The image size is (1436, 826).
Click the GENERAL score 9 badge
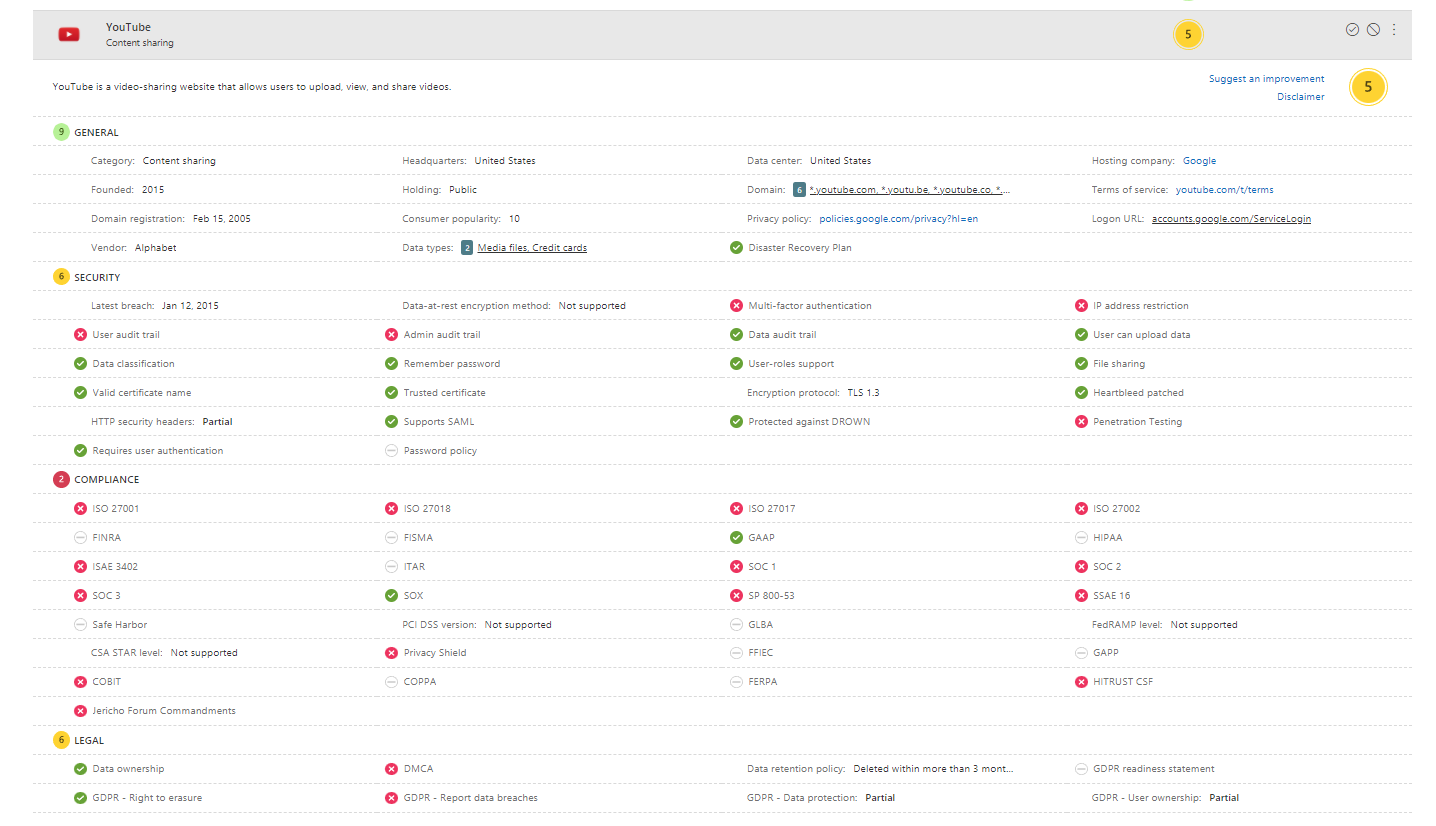(61, 132)
